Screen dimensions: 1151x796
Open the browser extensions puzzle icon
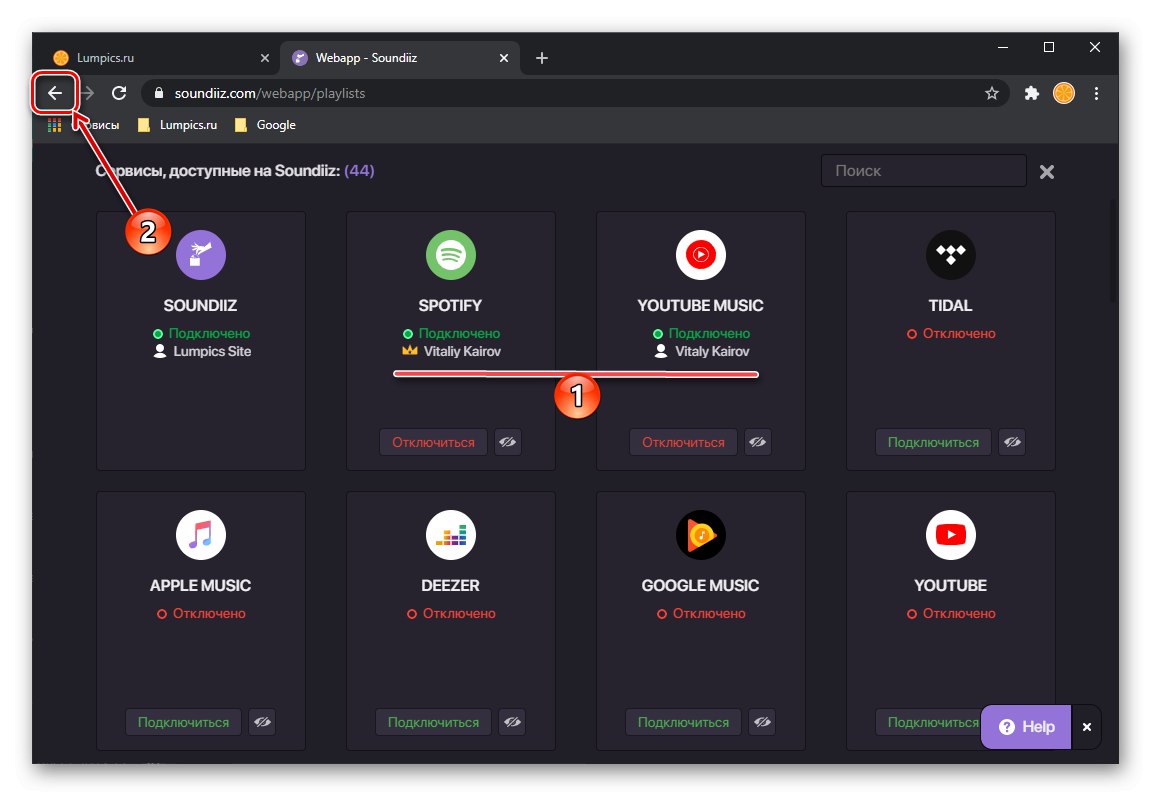point(1031,93)
